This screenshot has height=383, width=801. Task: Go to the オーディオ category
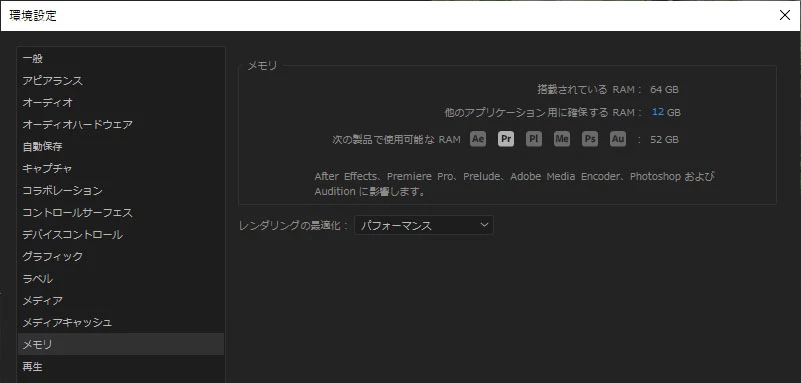pyautogui.click(x=121, y=103)
